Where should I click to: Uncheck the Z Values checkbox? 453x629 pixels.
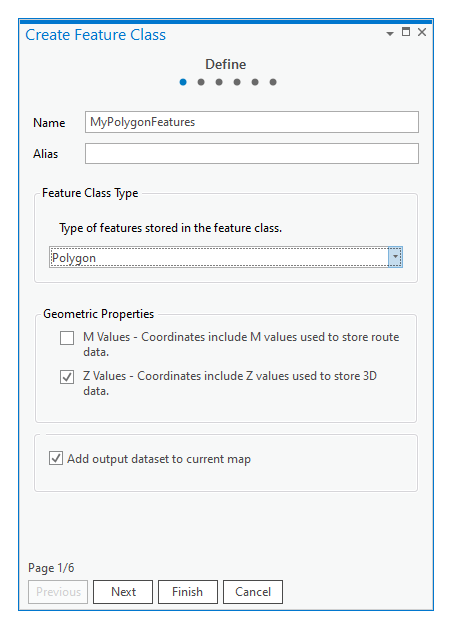pyautogui.click(x=67, y=377)
